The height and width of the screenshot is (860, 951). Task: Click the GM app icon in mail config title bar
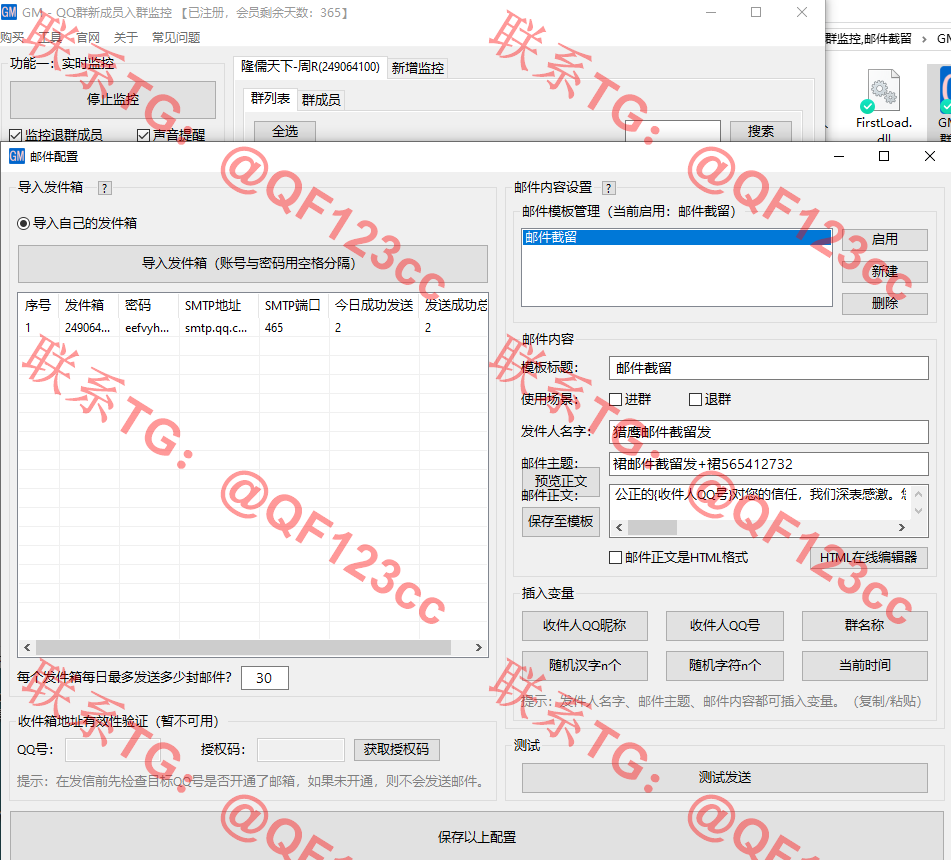(17, 156)
